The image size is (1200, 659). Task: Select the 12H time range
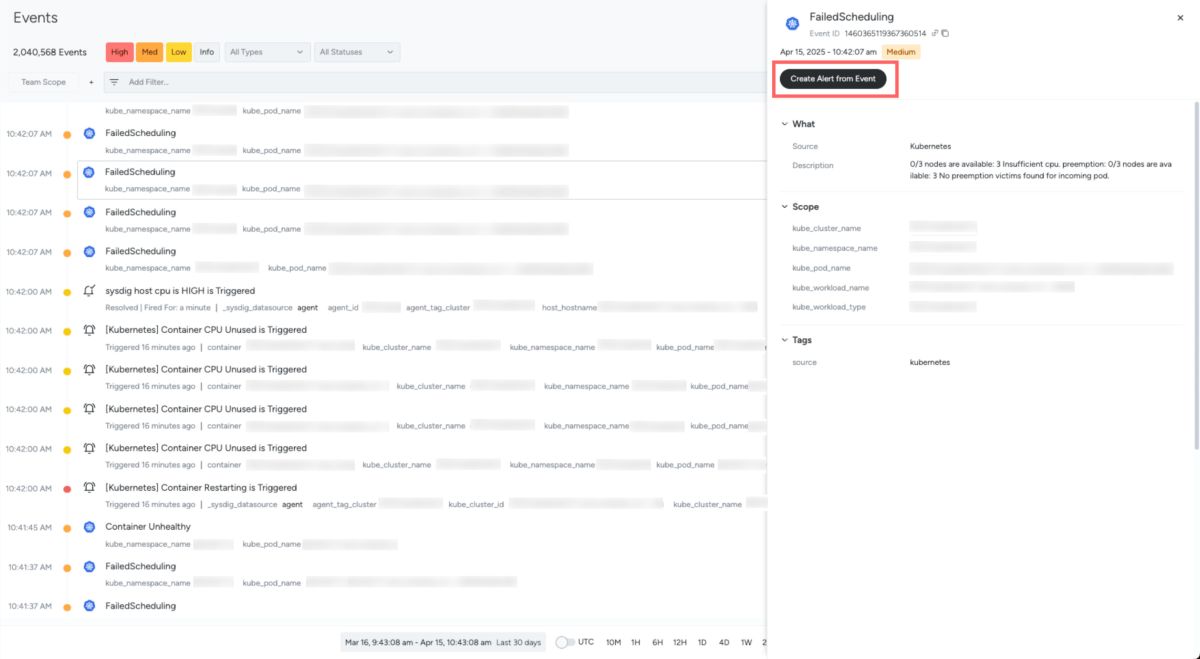[x=680, y=642]
